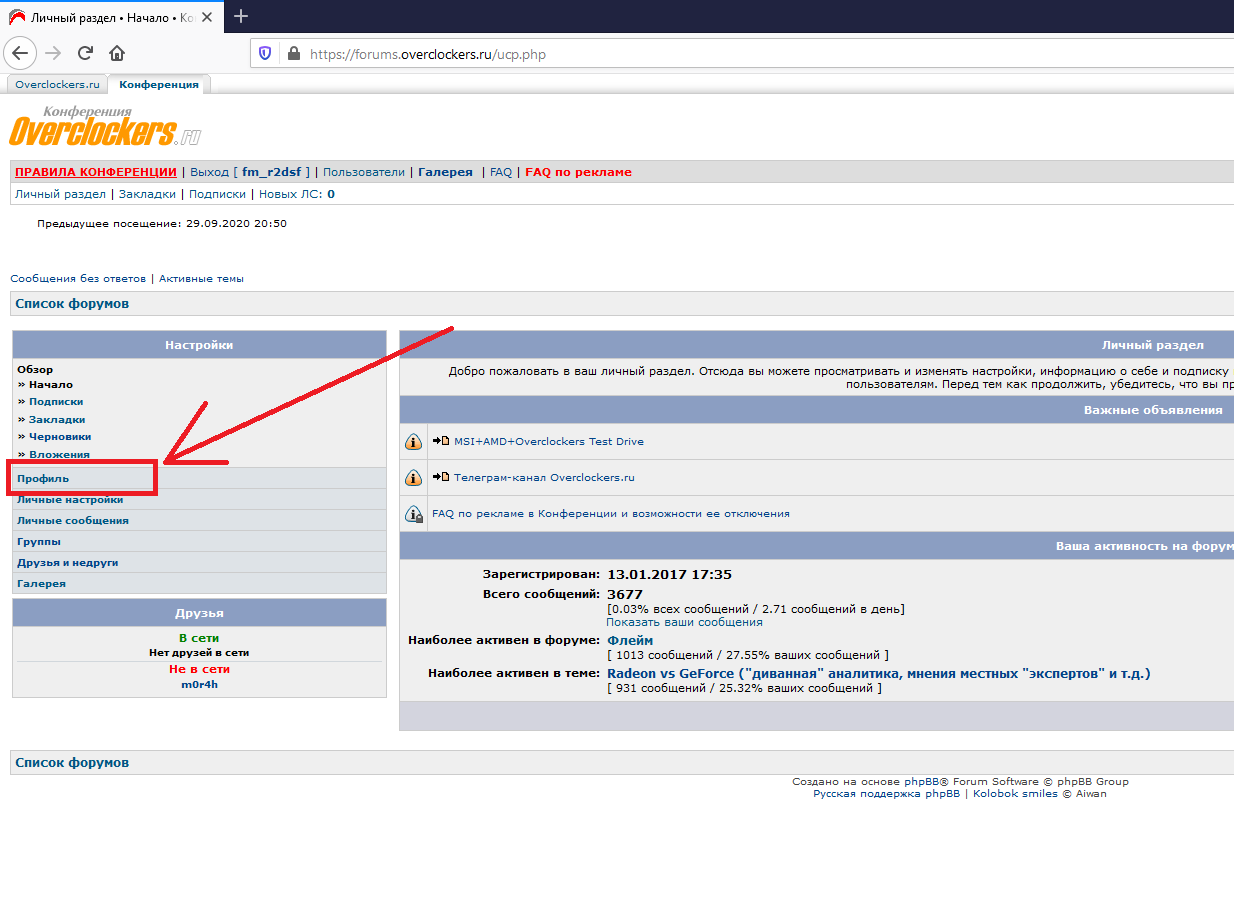Click the locked topic icon beside FAQ по рекламе
Image resolution: width=1234 pixels, height=924 pixels.
tap(413, 514)
